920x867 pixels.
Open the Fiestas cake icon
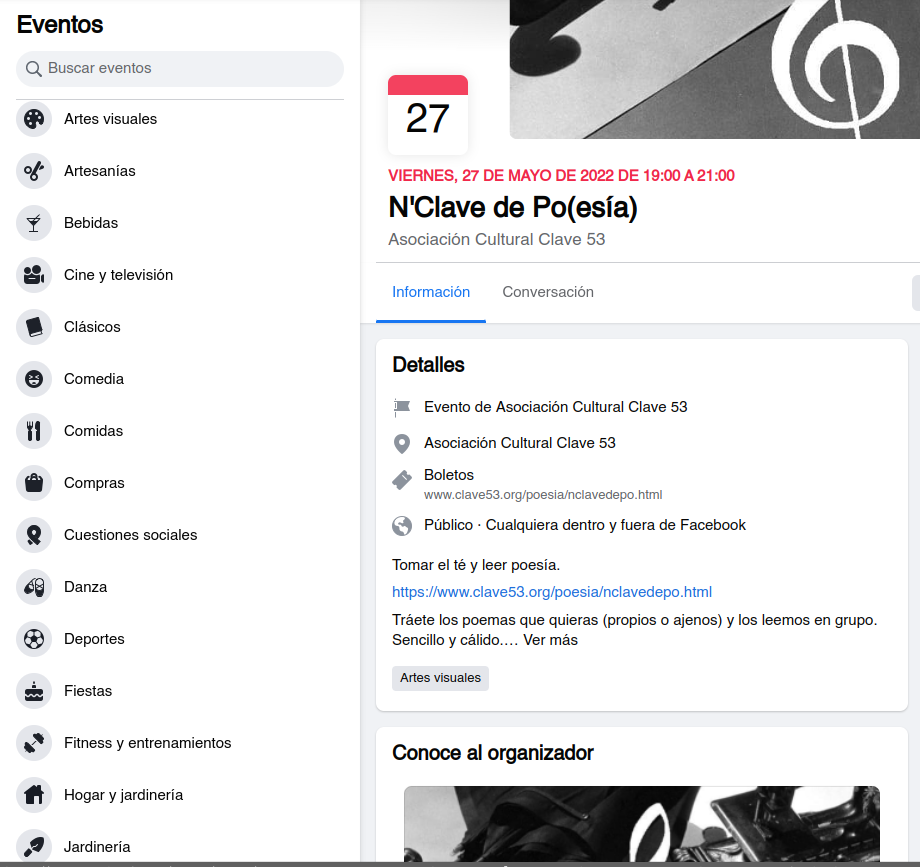34,691
